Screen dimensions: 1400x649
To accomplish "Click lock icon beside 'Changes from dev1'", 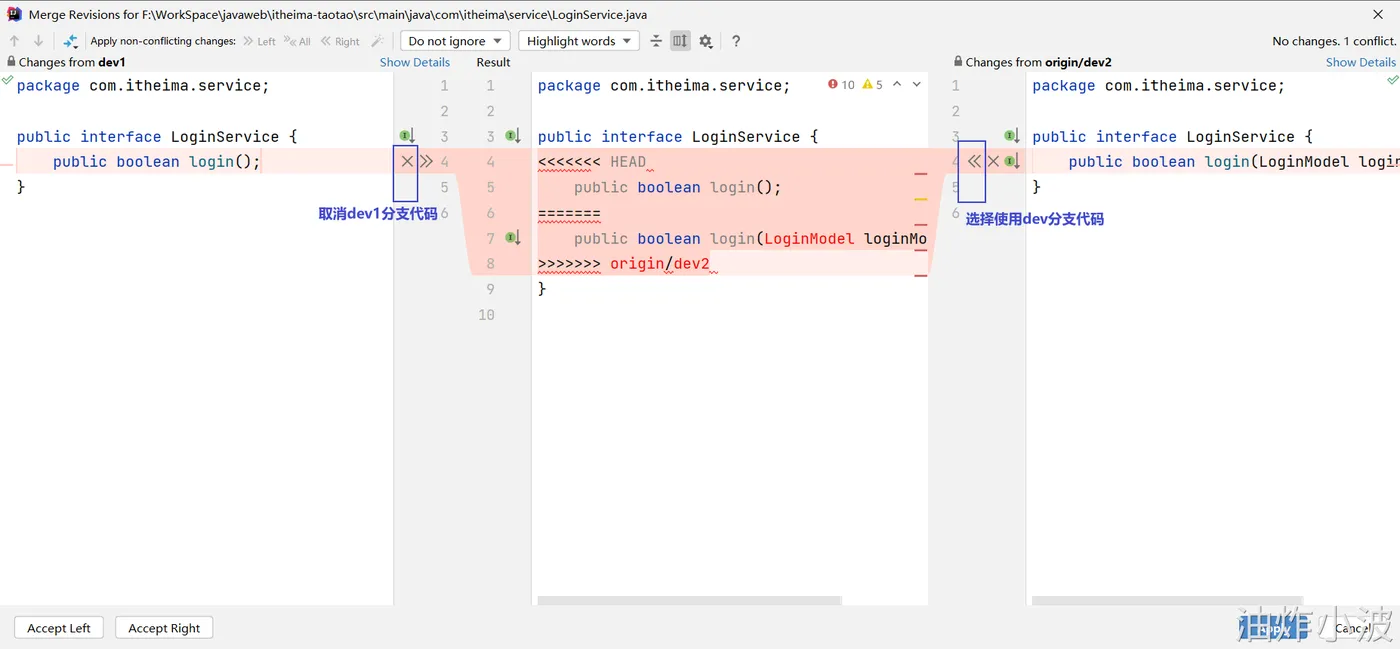I will point(11,62).
